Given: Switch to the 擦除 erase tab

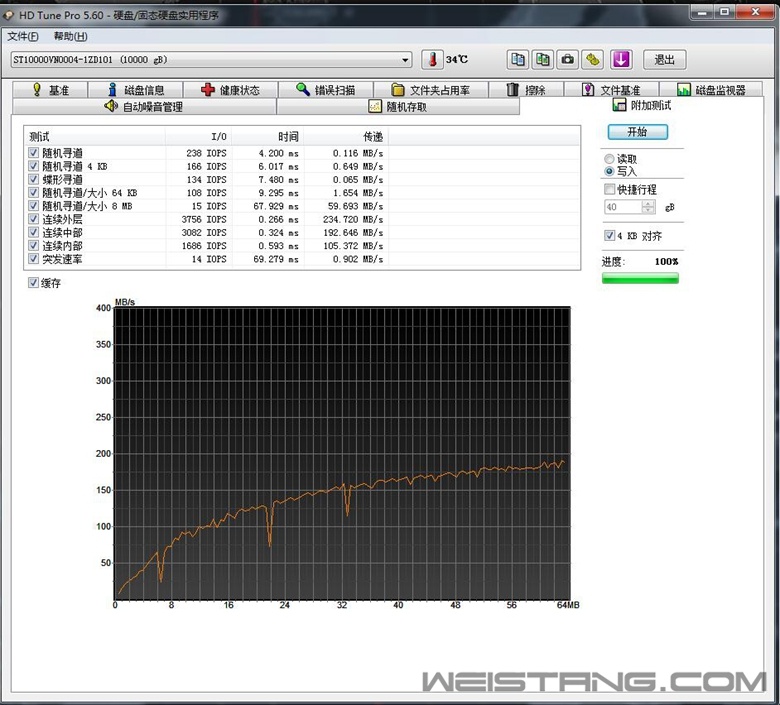Looking at the screenshot, I should [x=526, y=90].
